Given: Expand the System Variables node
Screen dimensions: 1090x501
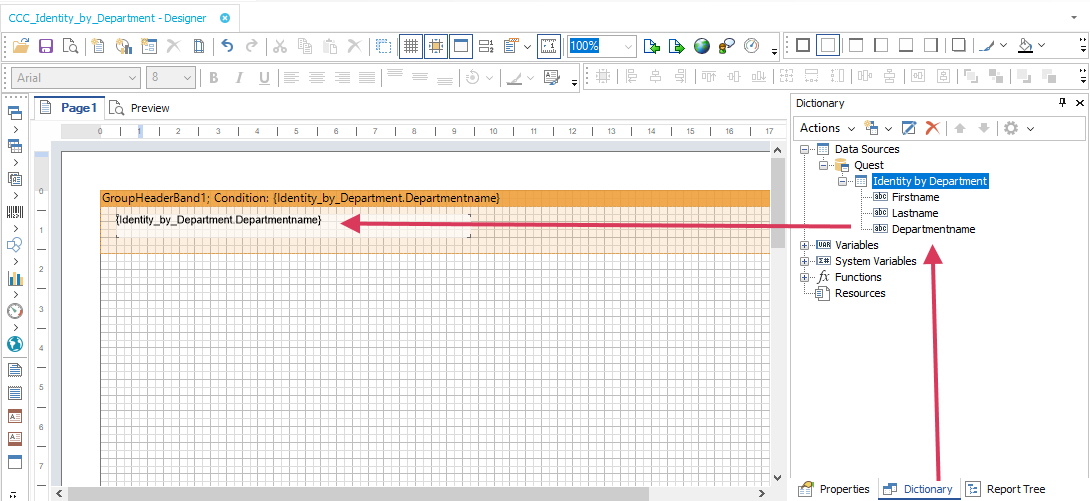Looking at the screenshot, I should click(804, 261).
